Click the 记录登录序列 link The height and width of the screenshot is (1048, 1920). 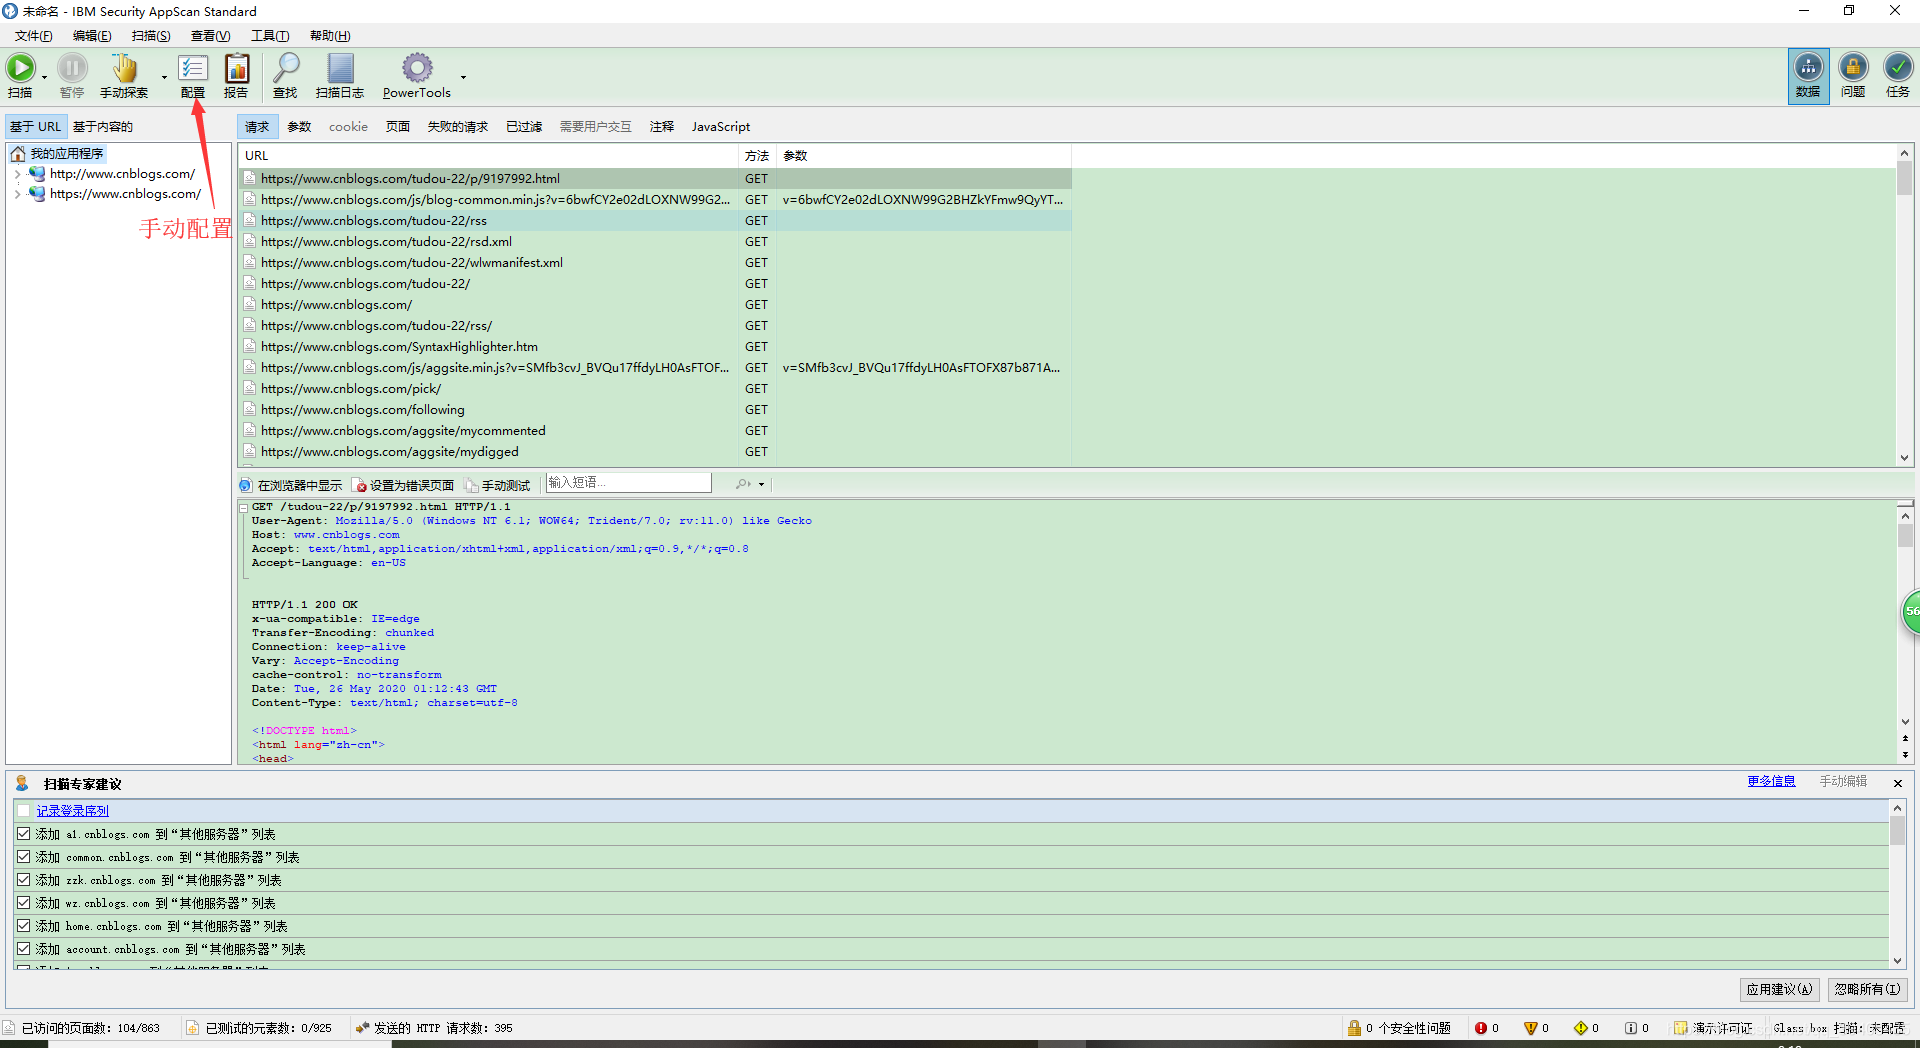(x=73, y=810)
